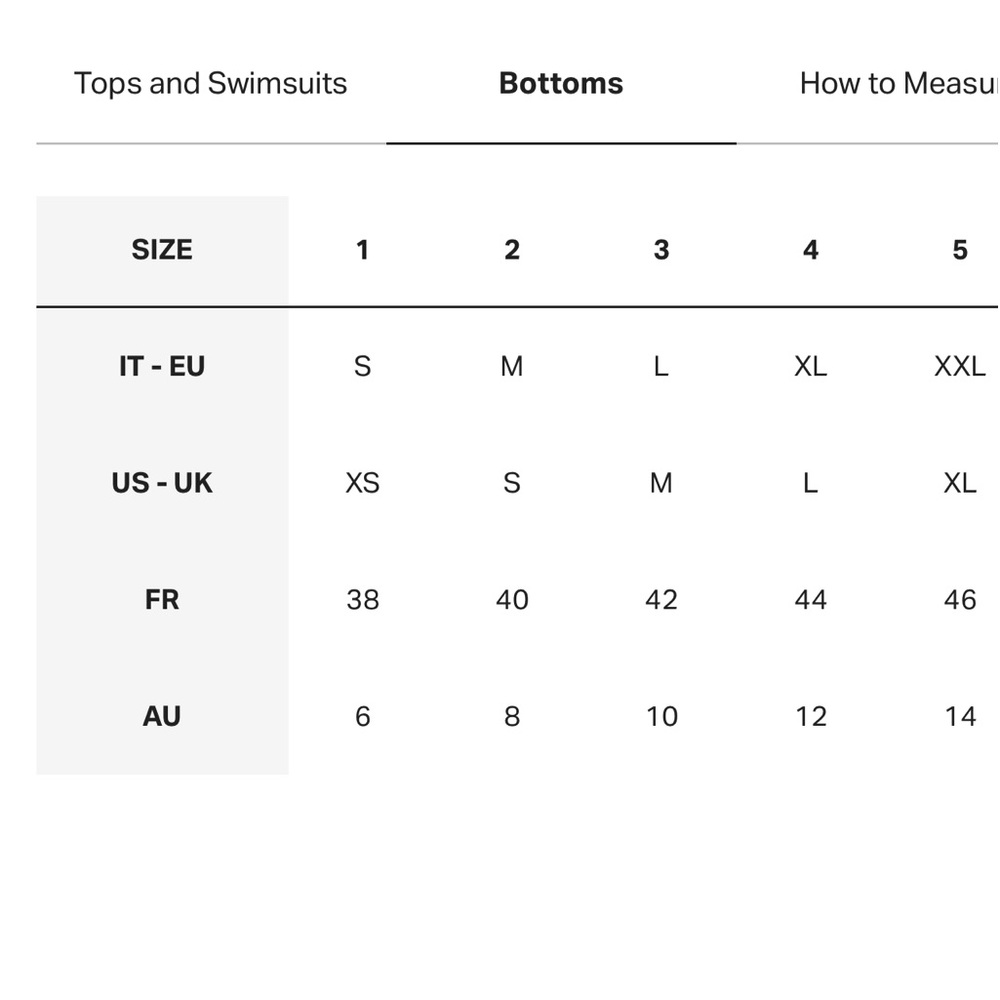This screenshot has height=1000, width=1000.
Task: Click FR size 38 cell
Action: pos(363,600)
